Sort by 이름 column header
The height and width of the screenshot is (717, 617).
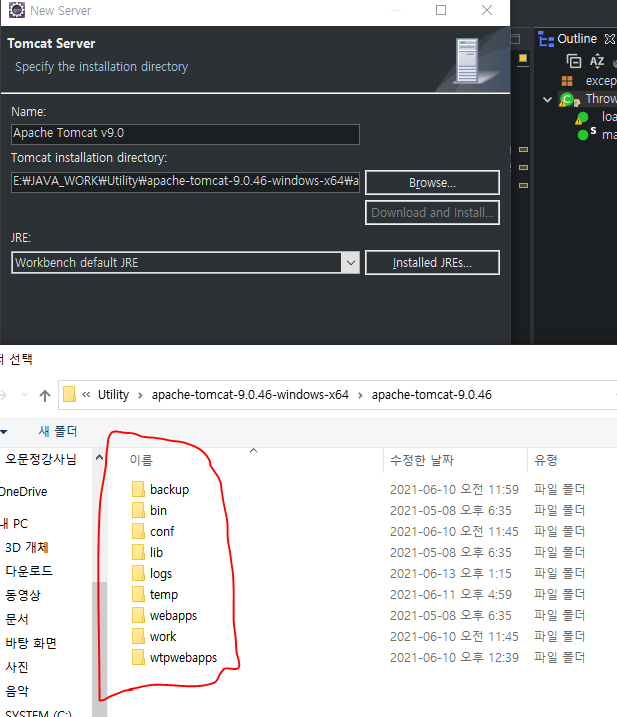pyautogui.click(x=141, y=460)
